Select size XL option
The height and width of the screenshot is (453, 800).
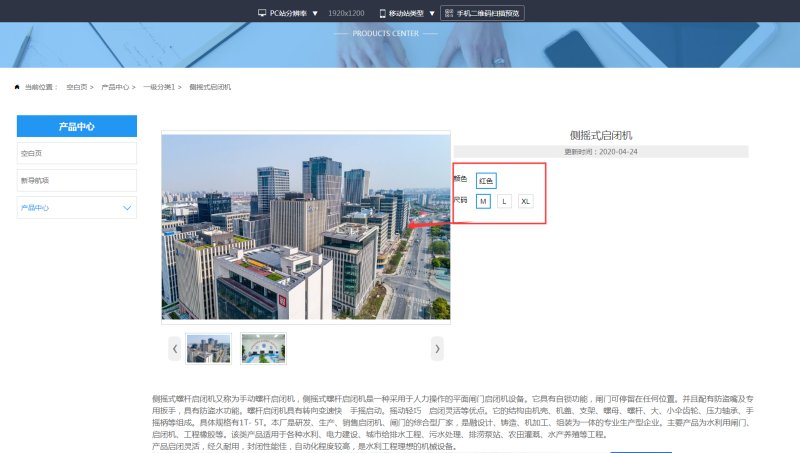[526, 201]
